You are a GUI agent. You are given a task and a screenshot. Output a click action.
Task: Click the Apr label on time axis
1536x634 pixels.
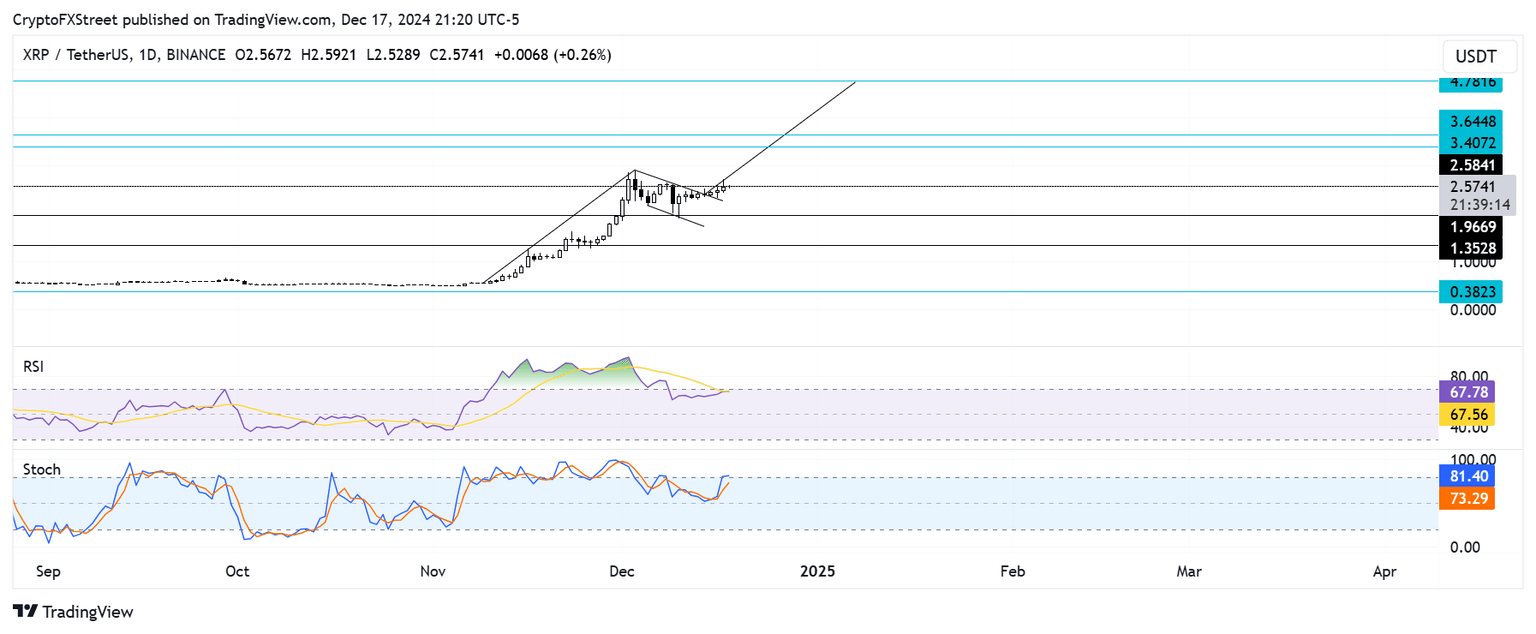point(1384,572)
